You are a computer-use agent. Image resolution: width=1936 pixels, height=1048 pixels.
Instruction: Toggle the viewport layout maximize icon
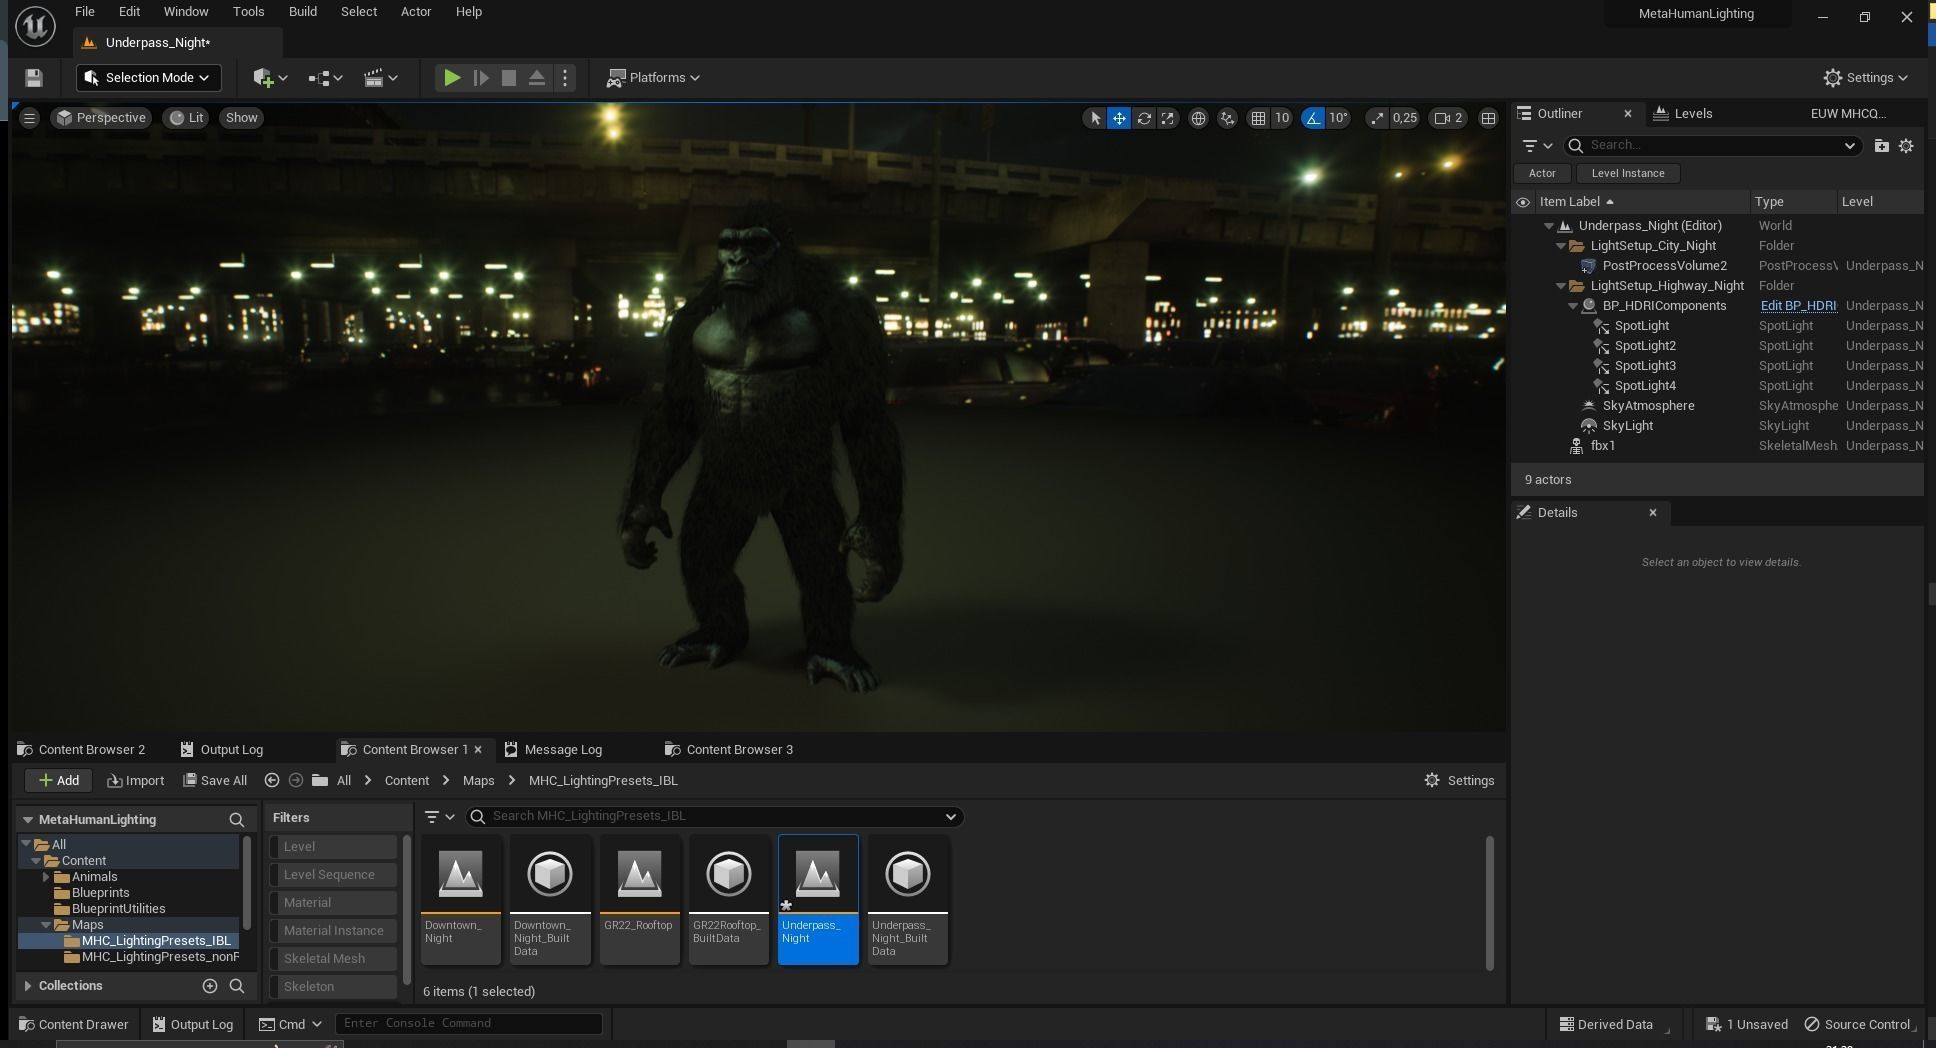1488,118
